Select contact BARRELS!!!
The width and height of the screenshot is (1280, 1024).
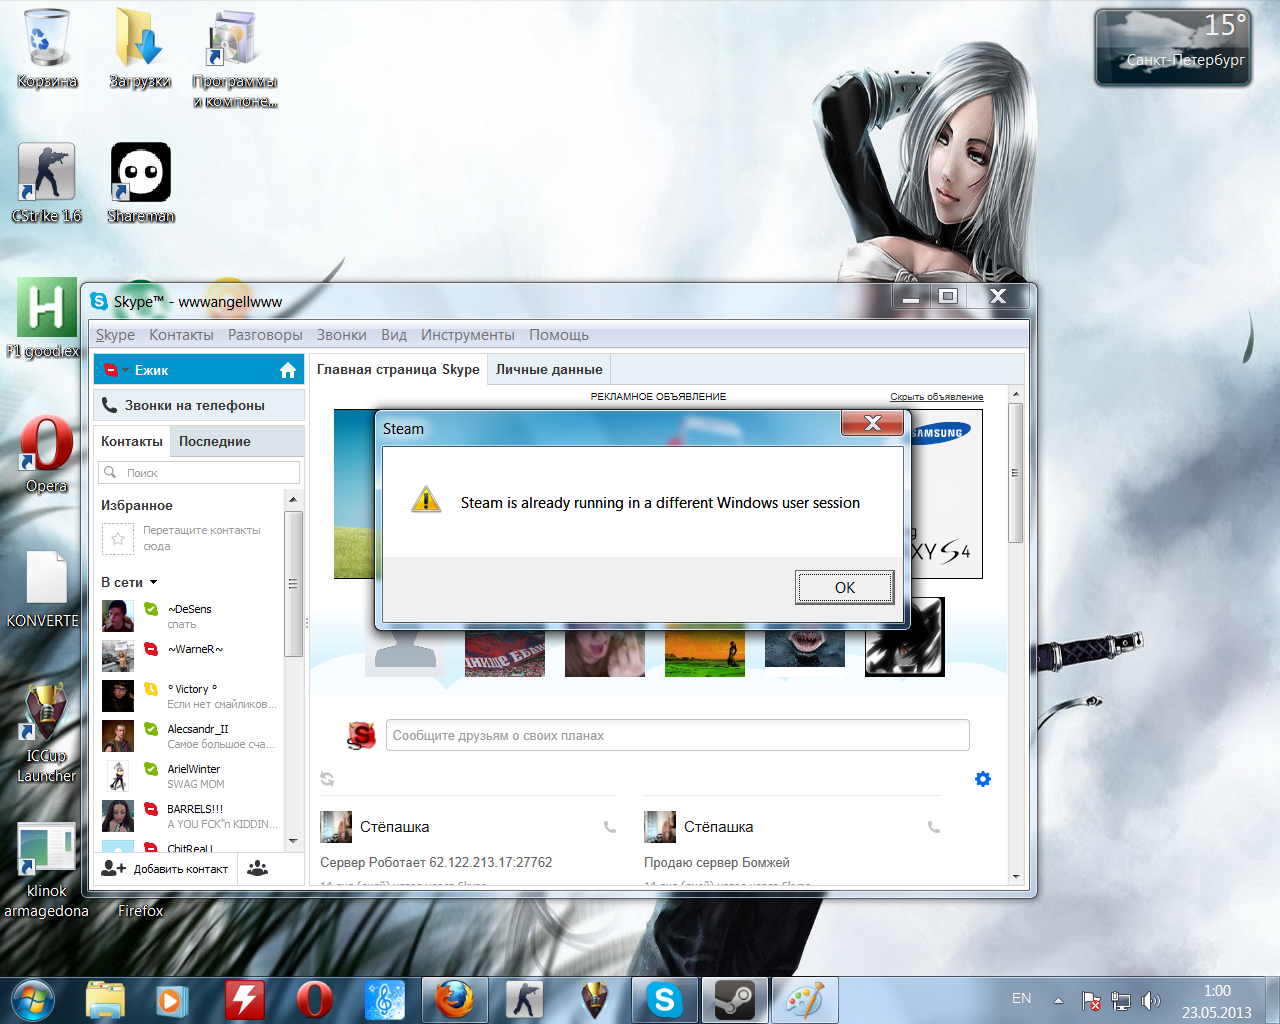click(x=190, y=816)
